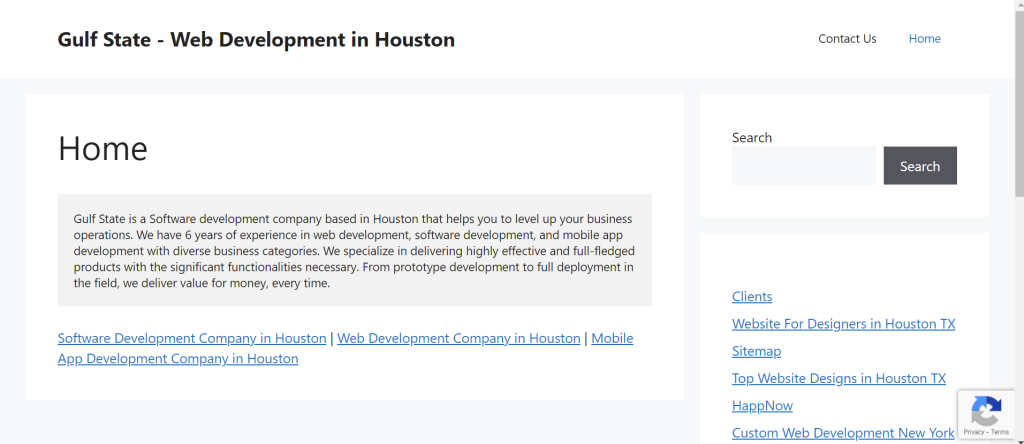Open Software Development Company in Houston link
The height and width of the screenshot is (444, 1024).
[x=192, y=338]
